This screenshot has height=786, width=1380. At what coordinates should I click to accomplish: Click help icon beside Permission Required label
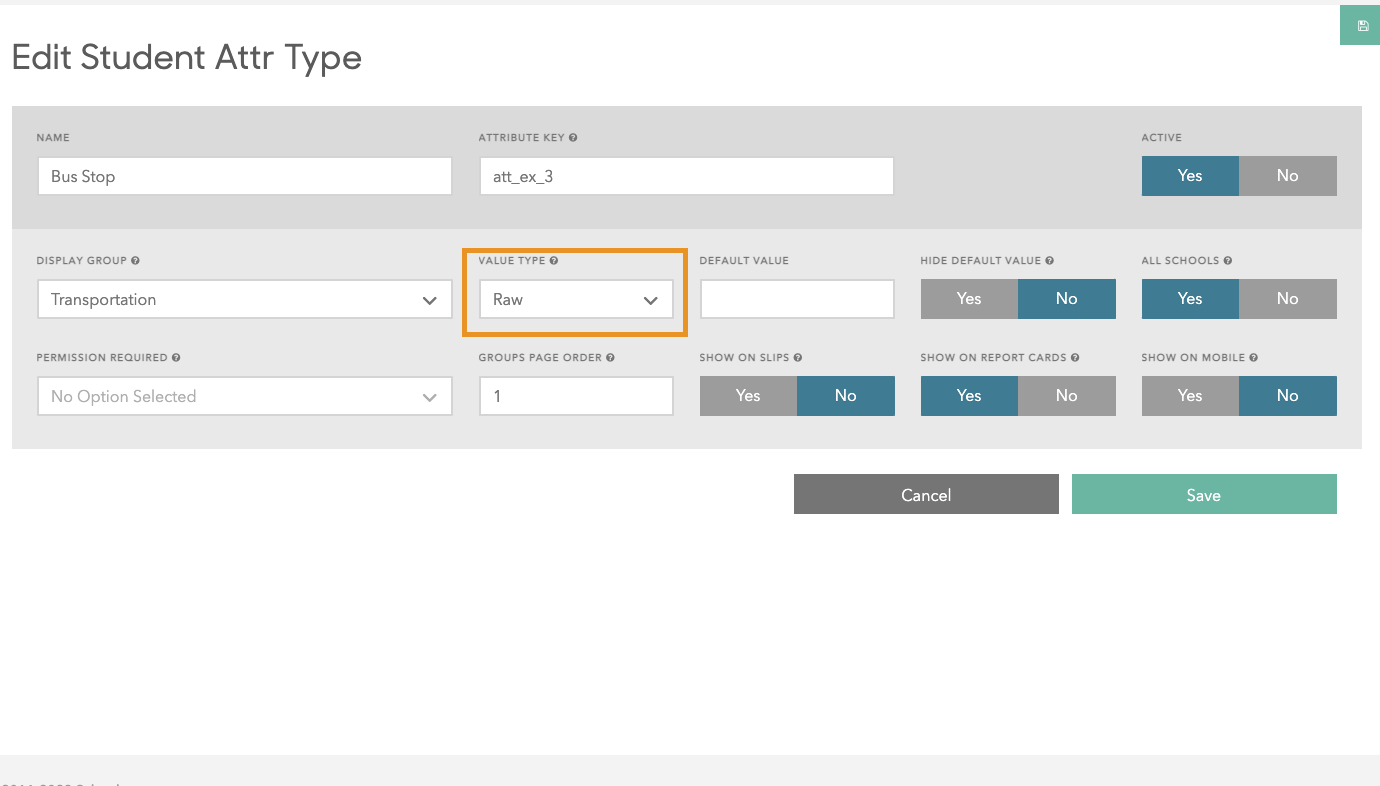(176, 358)
